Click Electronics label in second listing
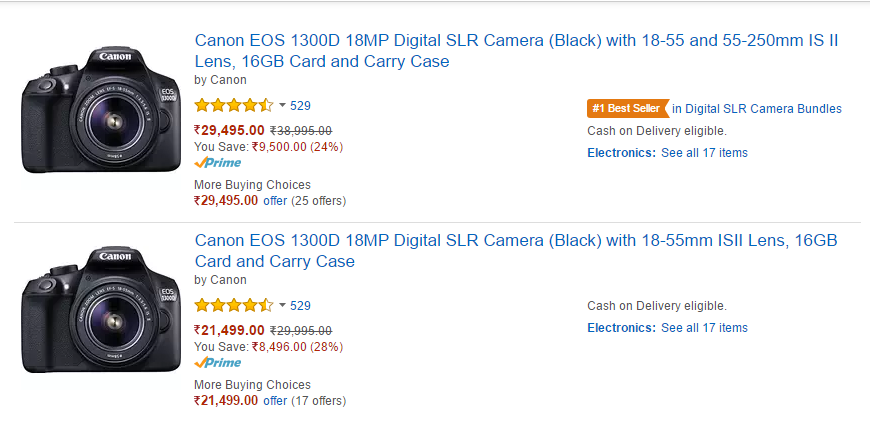This screenshot has width=870, height=422. pyautogui.click(x=621, y=328)
